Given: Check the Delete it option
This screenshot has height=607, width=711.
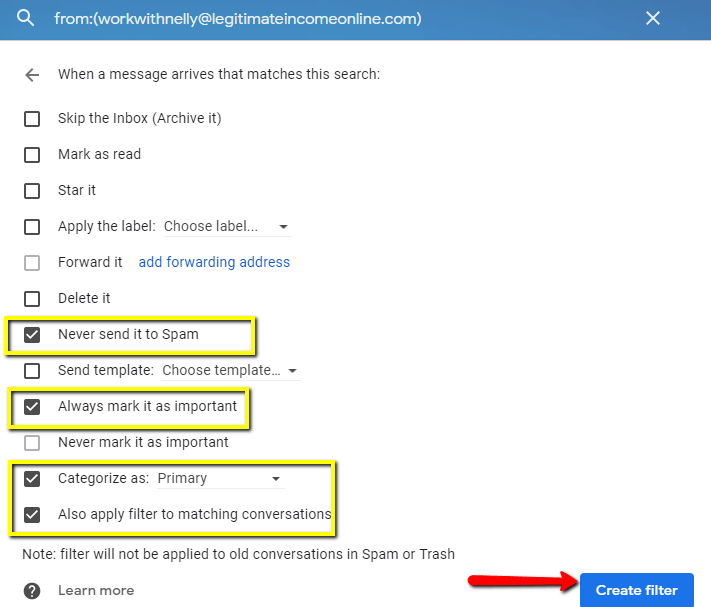Looking at the screenshot, I should click(x=32, y=299).
